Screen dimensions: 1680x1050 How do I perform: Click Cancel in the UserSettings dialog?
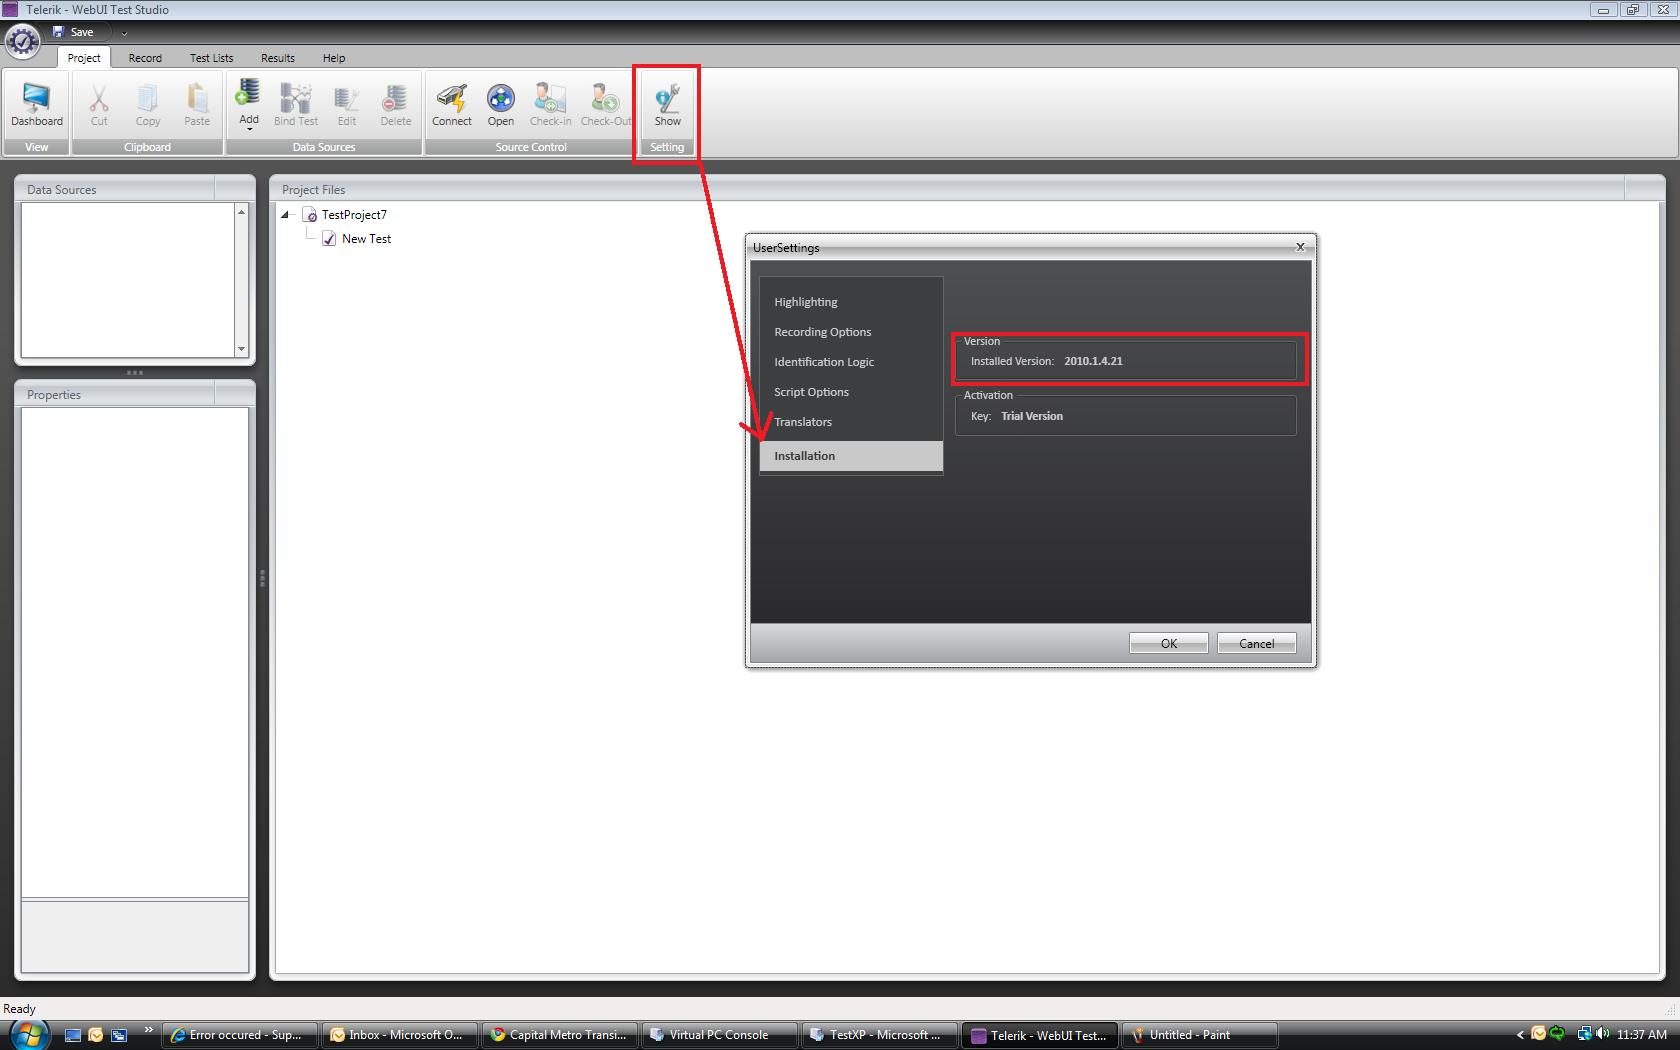(x=1257, y=643)
